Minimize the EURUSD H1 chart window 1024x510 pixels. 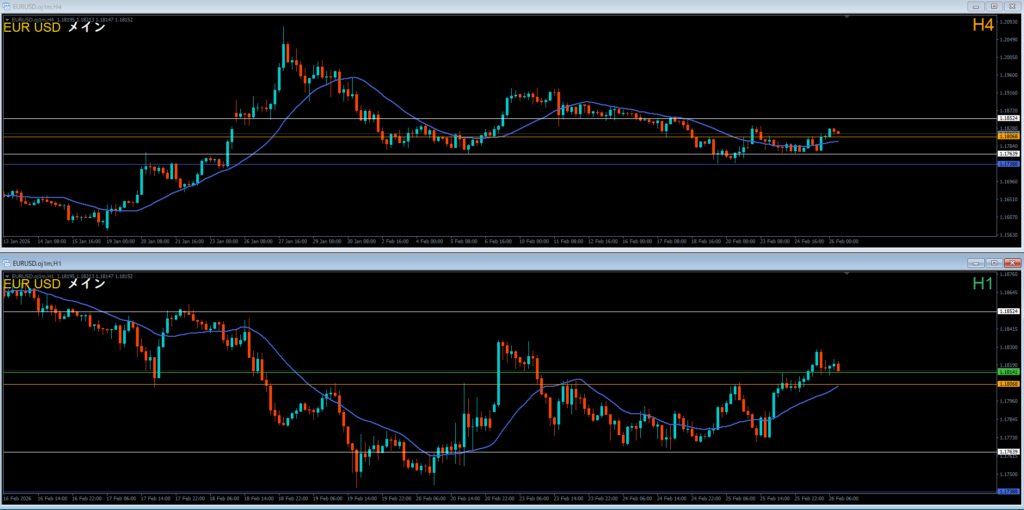pos(977,263)
